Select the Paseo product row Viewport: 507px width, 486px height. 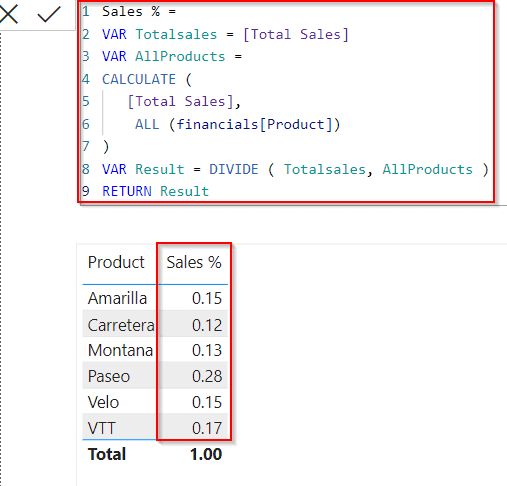point(155,376)
